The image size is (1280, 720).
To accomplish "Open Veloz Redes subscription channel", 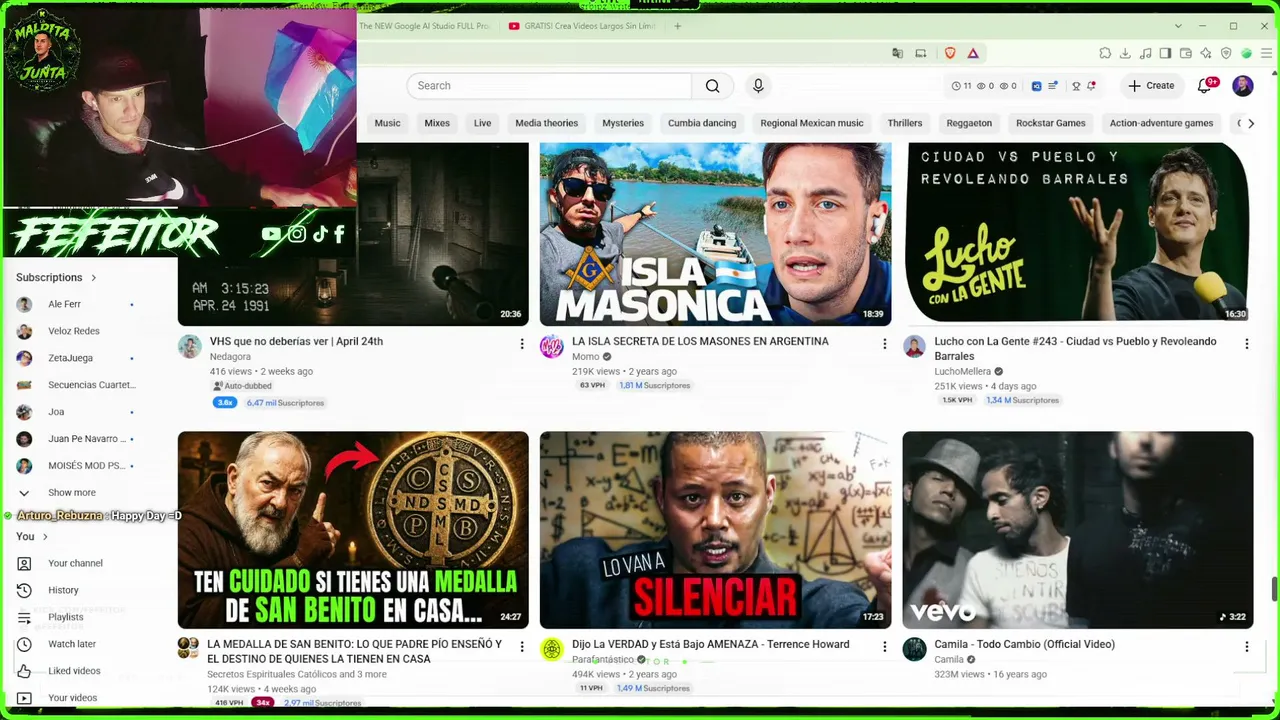I will click(x=75, y=331).
